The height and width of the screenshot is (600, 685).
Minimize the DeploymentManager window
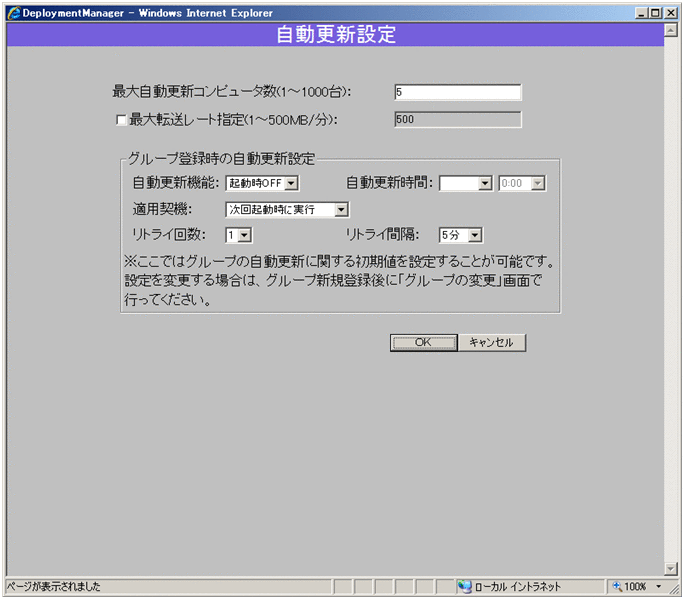[641, 13]
